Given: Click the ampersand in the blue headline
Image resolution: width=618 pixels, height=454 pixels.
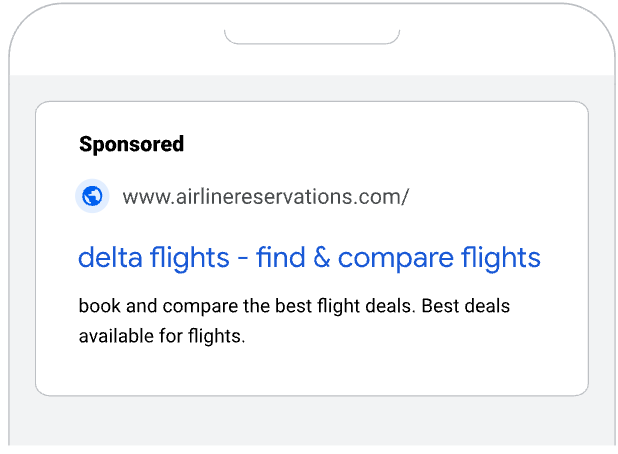Looking at the screenshot, I should tap(321, 258).
